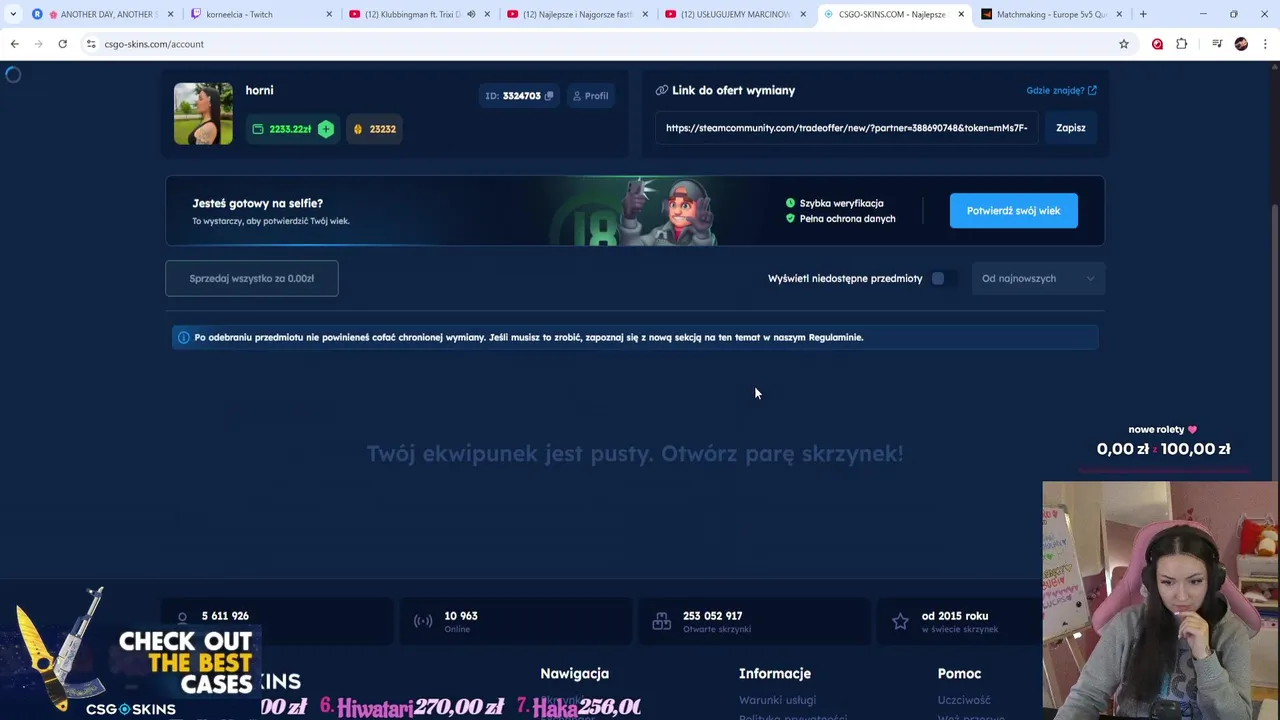This screenshot has width=1280, height=720.
Task: Click the Pomoc footer heading
Action: [959, 674]
